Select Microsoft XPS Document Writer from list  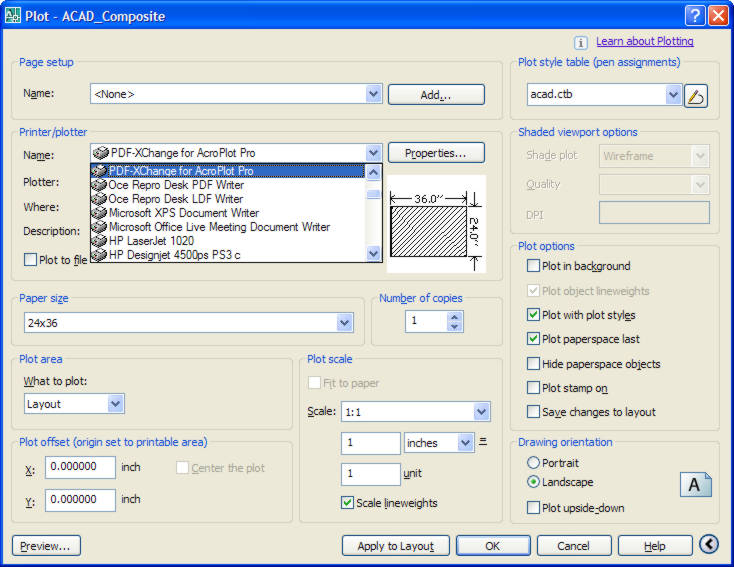pyautogui.click(x=185, y=213)
